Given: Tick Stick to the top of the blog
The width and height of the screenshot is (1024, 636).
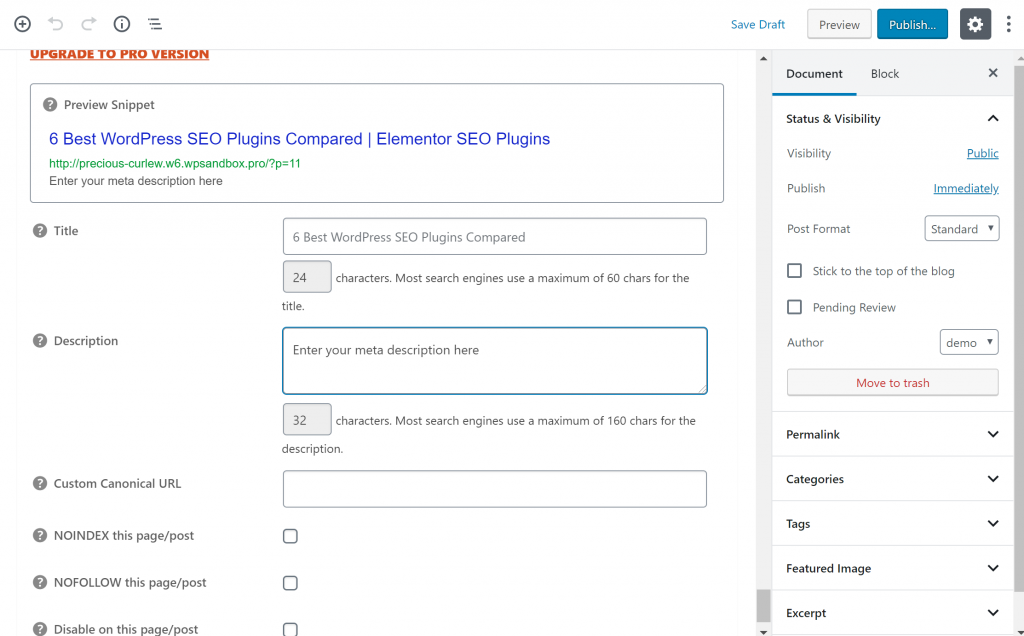Looking at the screenshot, I should point(795,271).
